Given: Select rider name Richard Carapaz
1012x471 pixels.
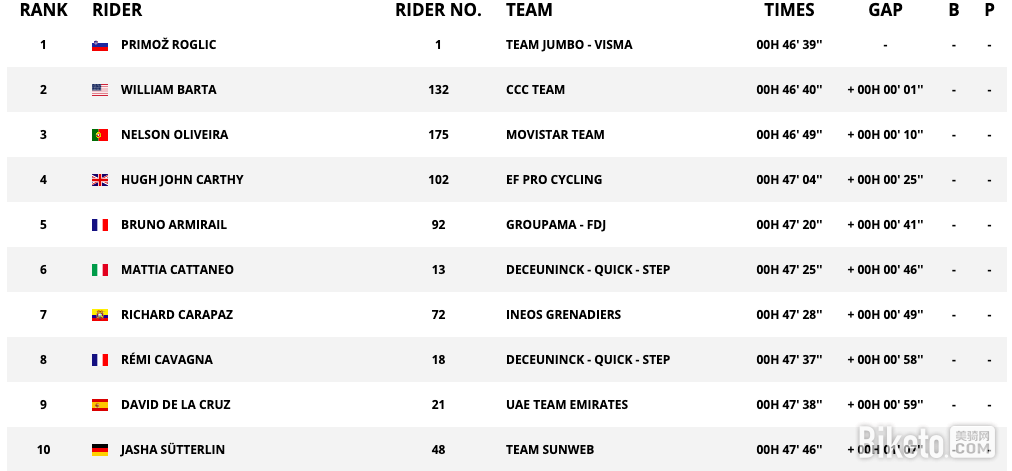Looking at the screenshot, I should tap(176, 315).
